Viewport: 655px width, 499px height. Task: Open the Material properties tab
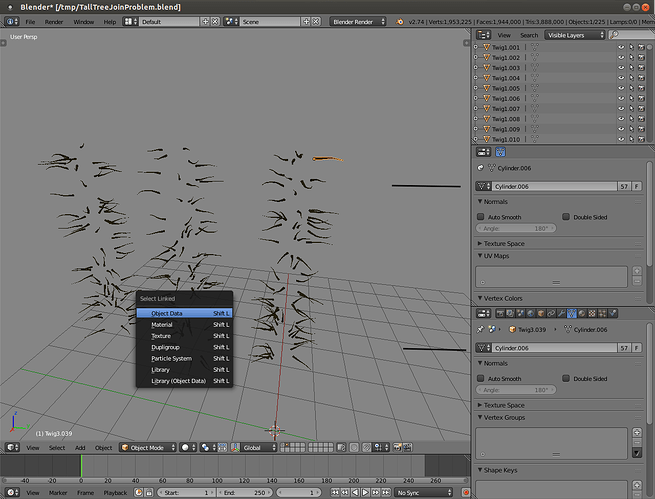click(582, 313)
